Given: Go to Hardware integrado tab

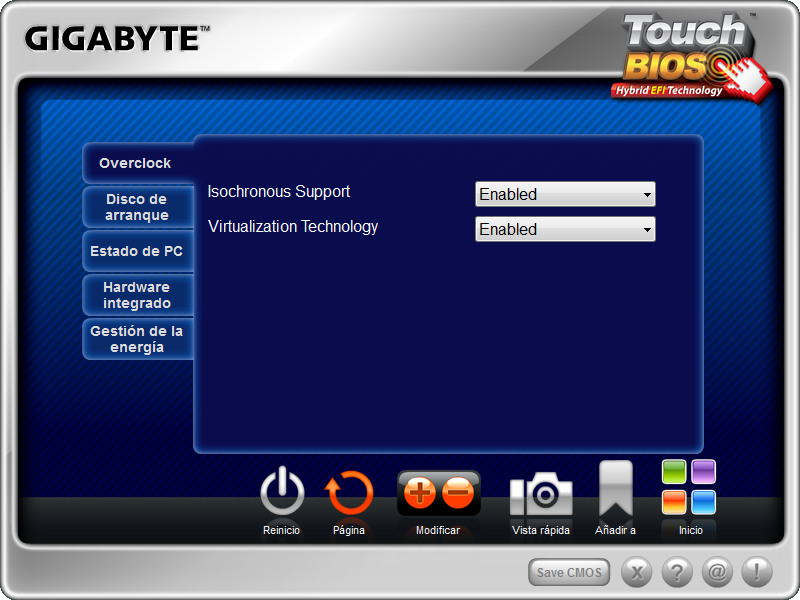Looking at the screenshot, I should pyautogui.click(x=137, y=295).
